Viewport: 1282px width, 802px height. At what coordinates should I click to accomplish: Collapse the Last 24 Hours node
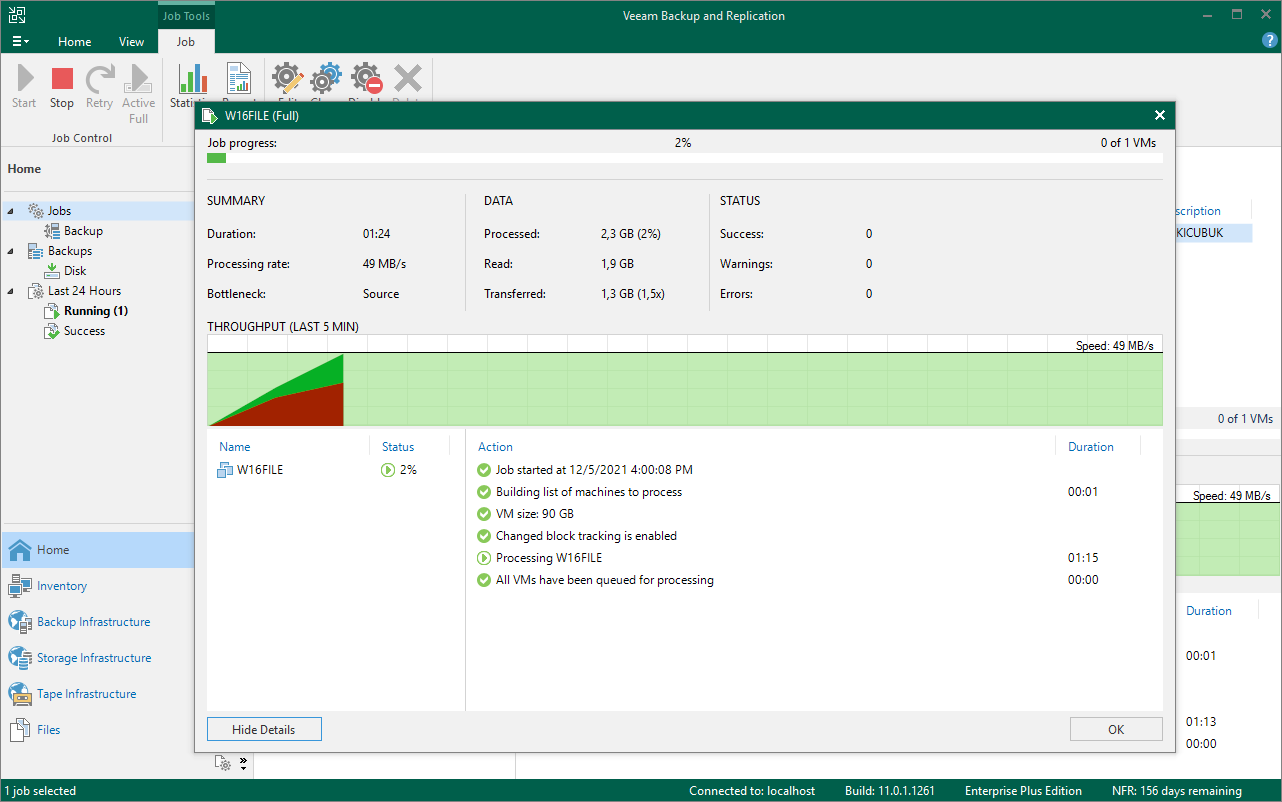coord(12,291)
